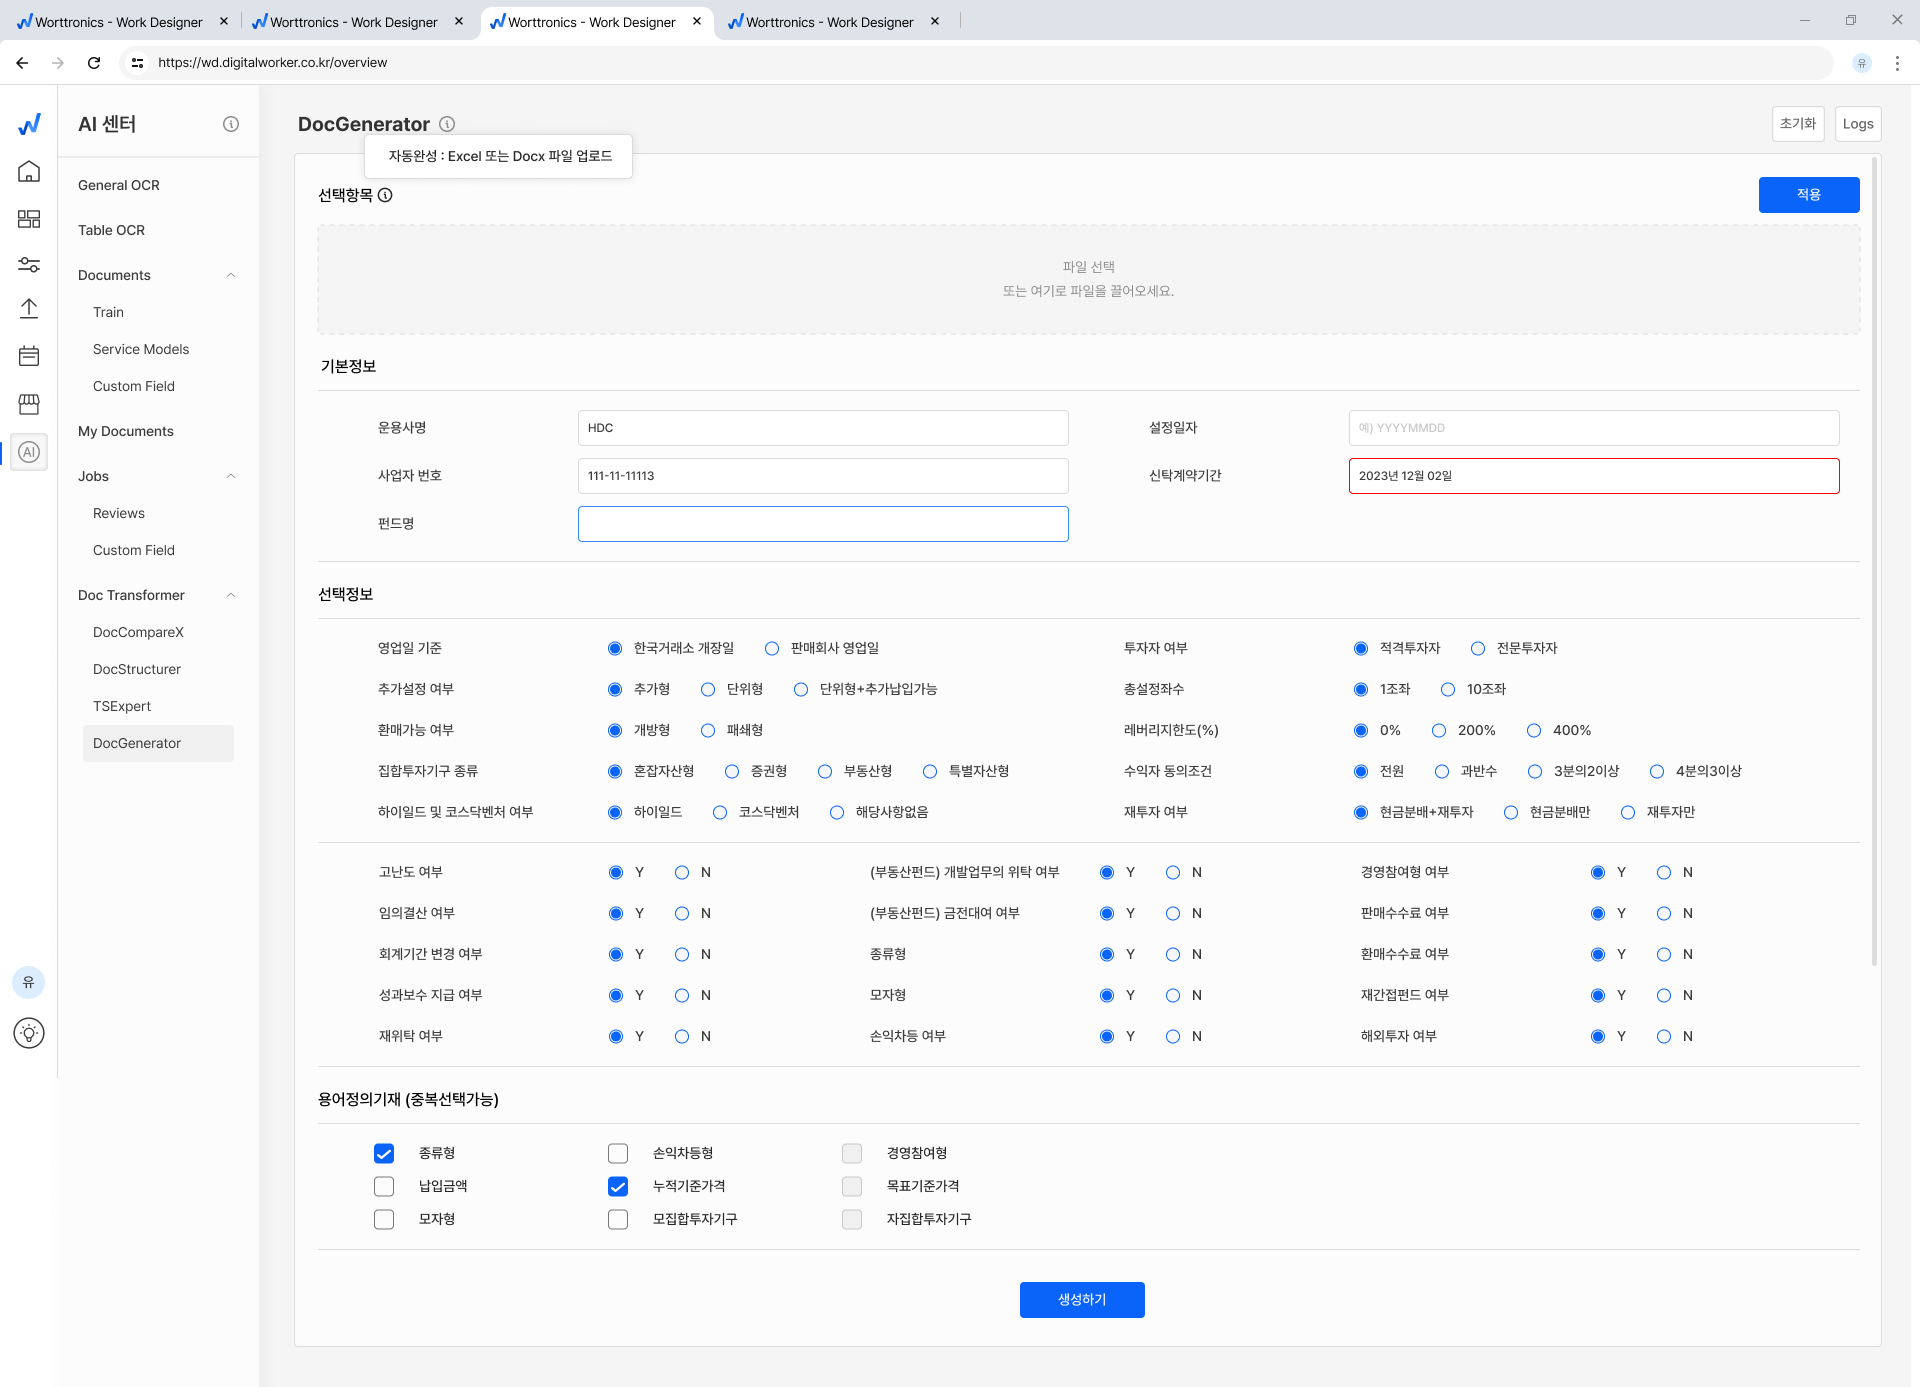
Task: Click the store marketplace icon in sidebar
Action: pyautogui.click(x=29, y=404)
